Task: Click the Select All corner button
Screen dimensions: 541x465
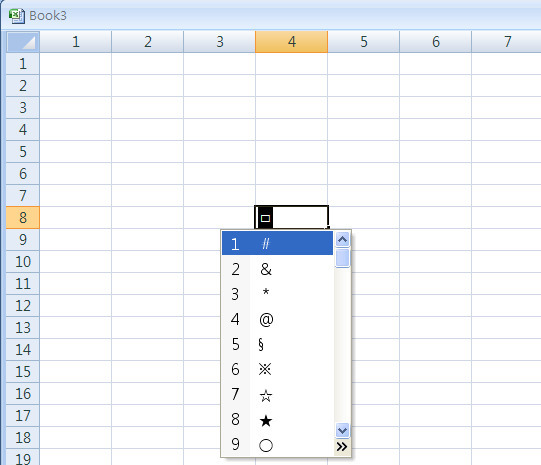Action: coord(23,42)
